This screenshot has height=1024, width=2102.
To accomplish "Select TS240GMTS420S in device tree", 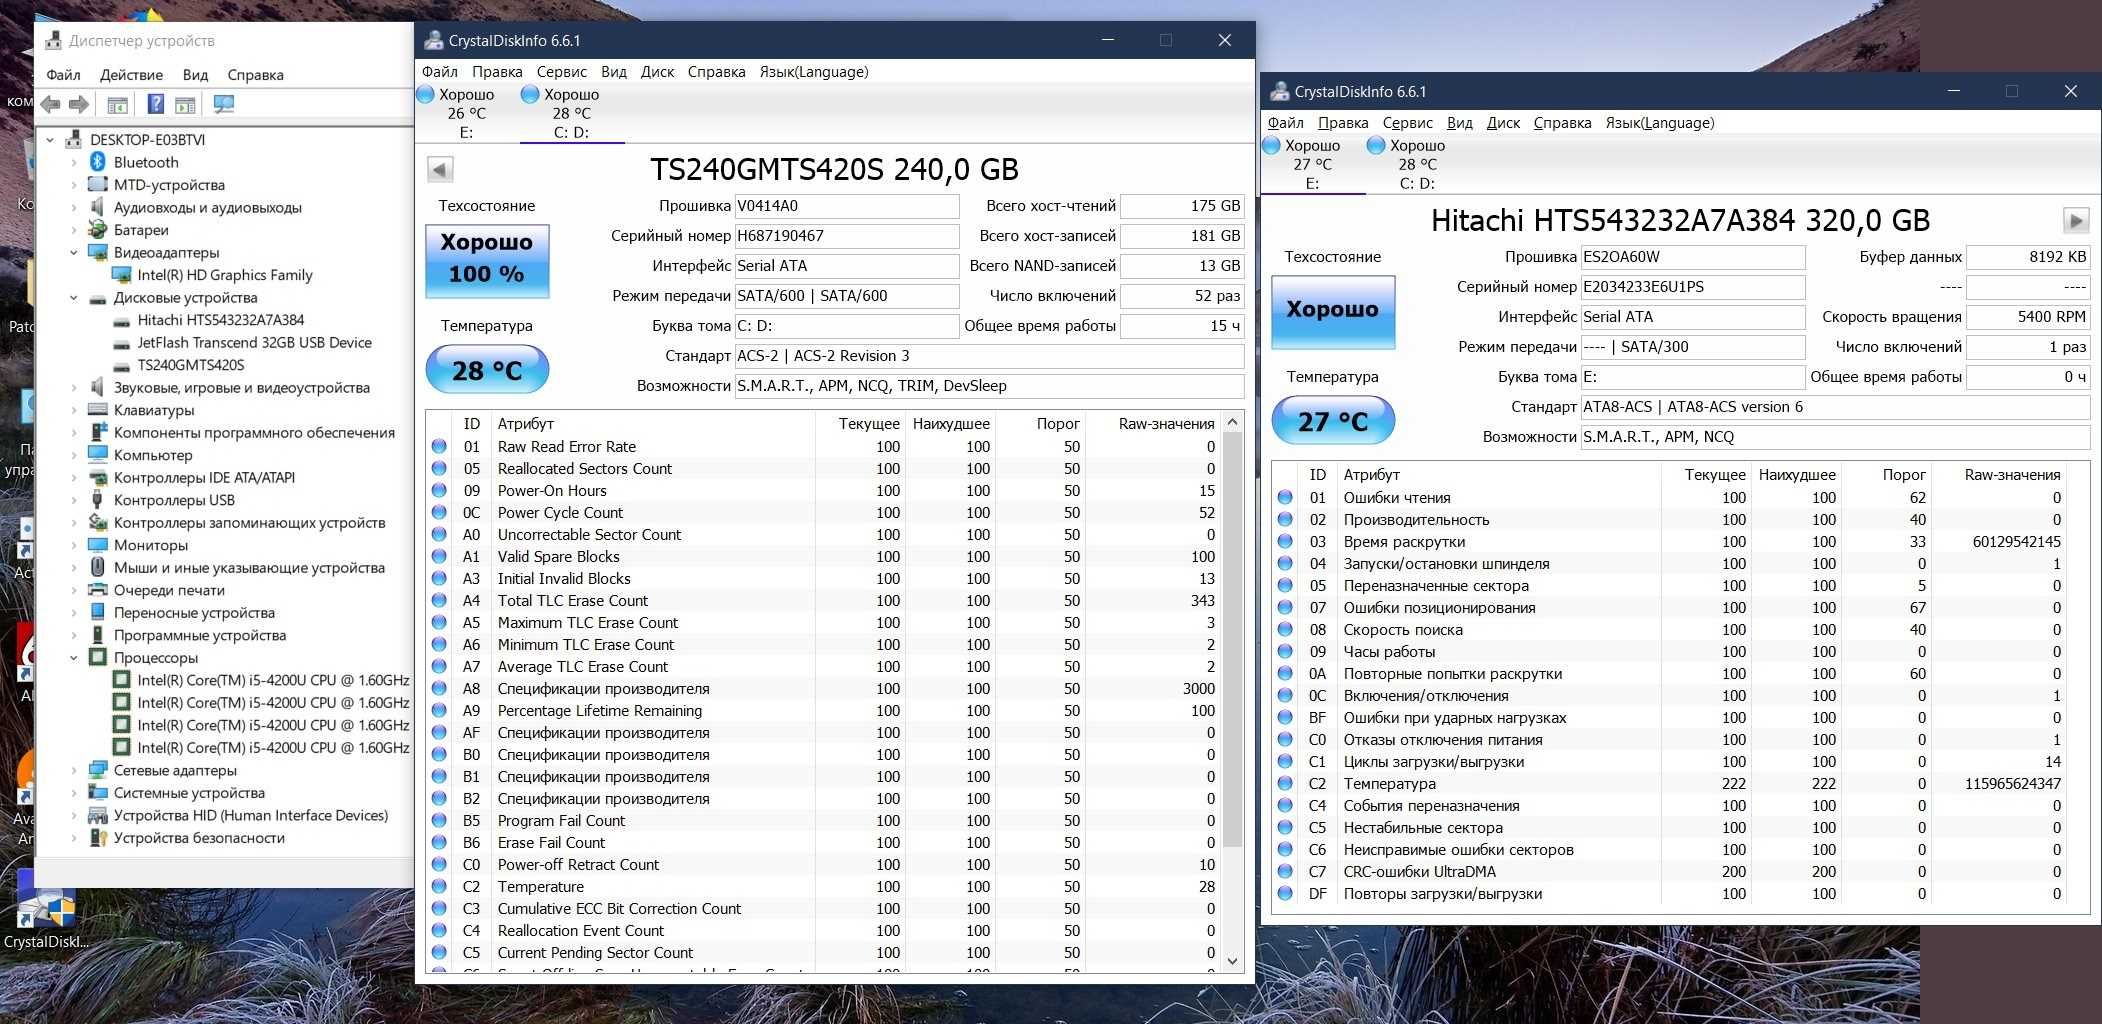I will [191, 365].
